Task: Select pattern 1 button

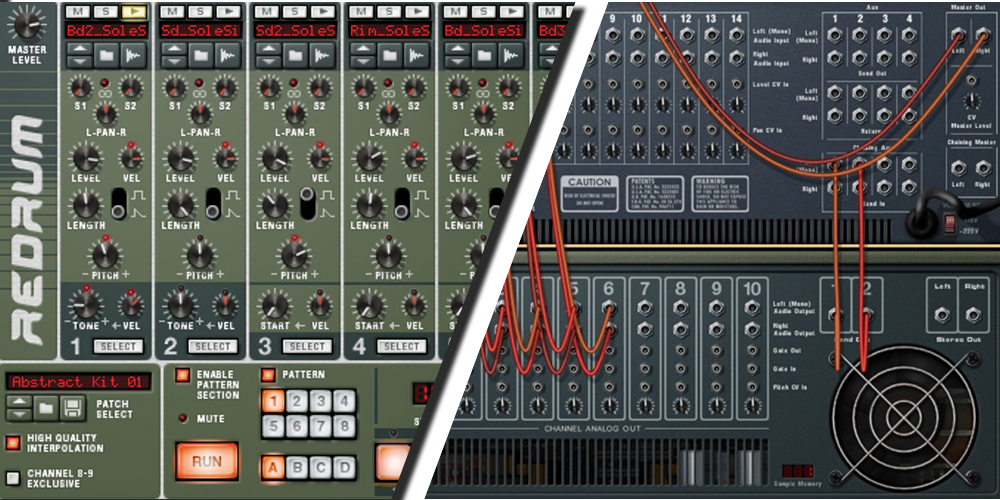Action: pyautogui.click(x=273, y=402)
